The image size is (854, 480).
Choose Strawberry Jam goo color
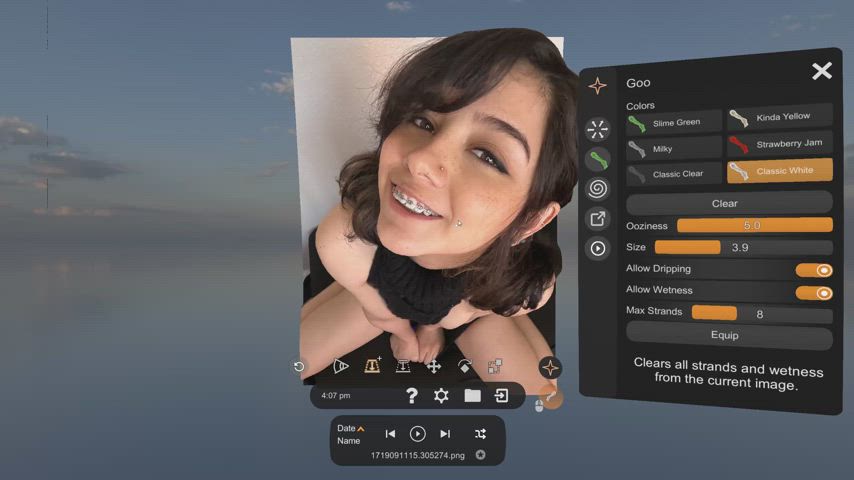point(780,144)
